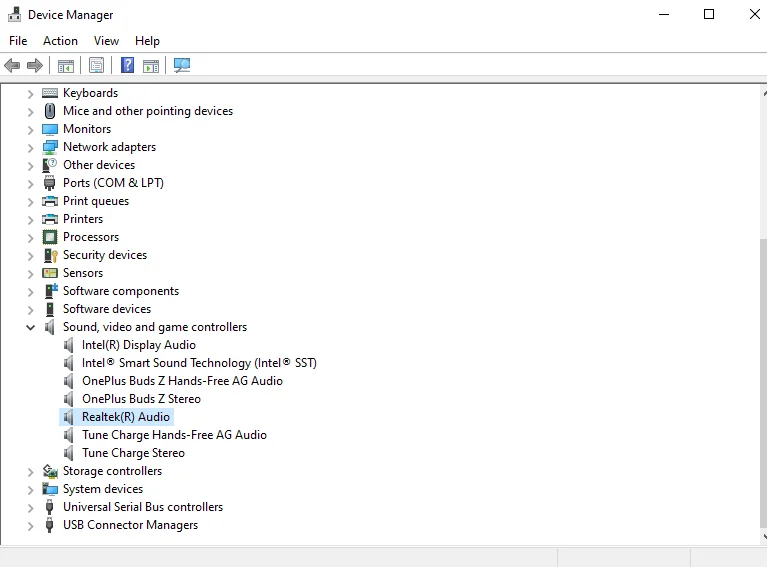This screenshot has height=567, width=767.
Task: Expand the Security devices node
Action: [x=30, y=256]
